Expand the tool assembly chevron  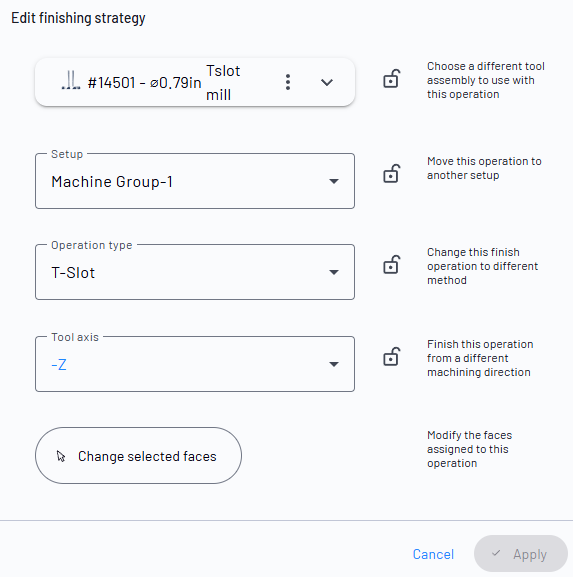coord(327,82)
